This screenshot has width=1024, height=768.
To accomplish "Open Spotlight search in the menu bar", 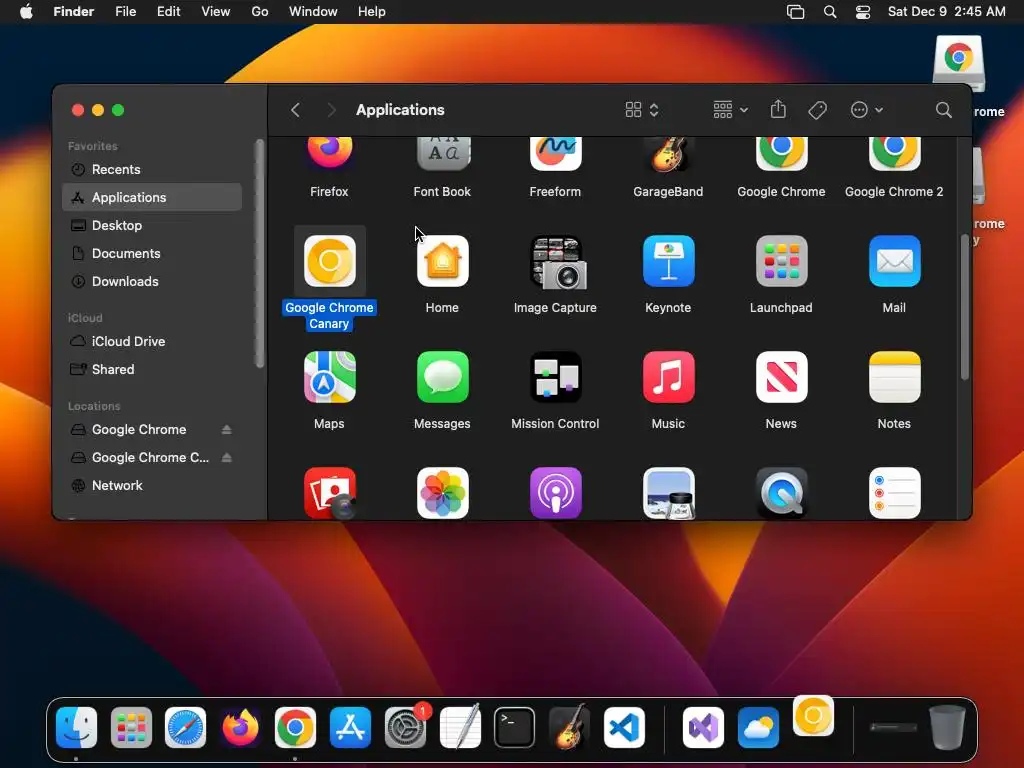I will click(x=829, y=12).
